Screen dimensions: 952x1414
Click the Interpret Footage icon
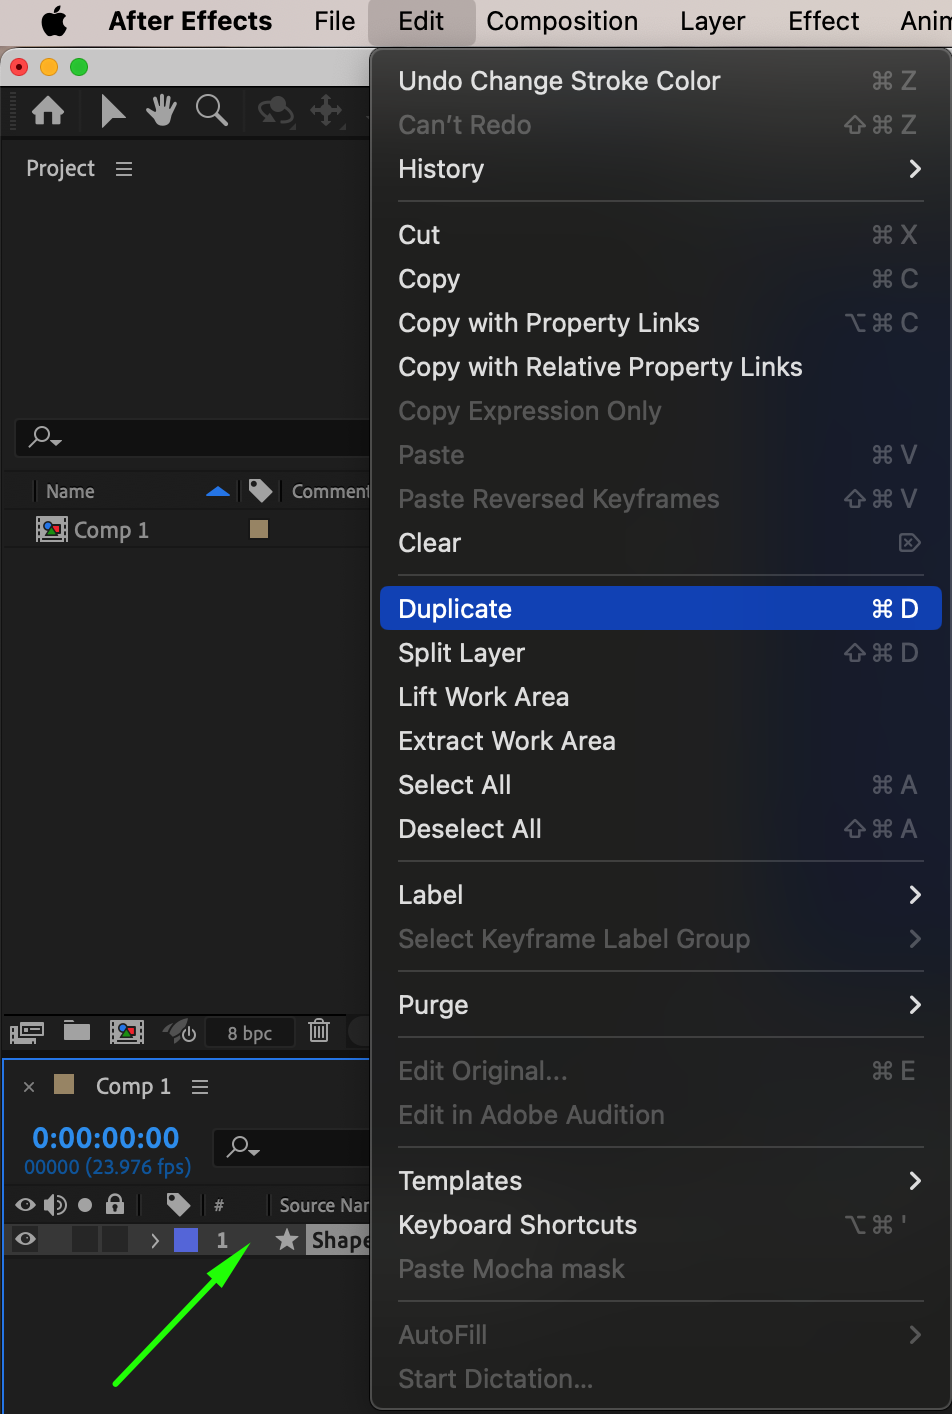coord(27,1032)
